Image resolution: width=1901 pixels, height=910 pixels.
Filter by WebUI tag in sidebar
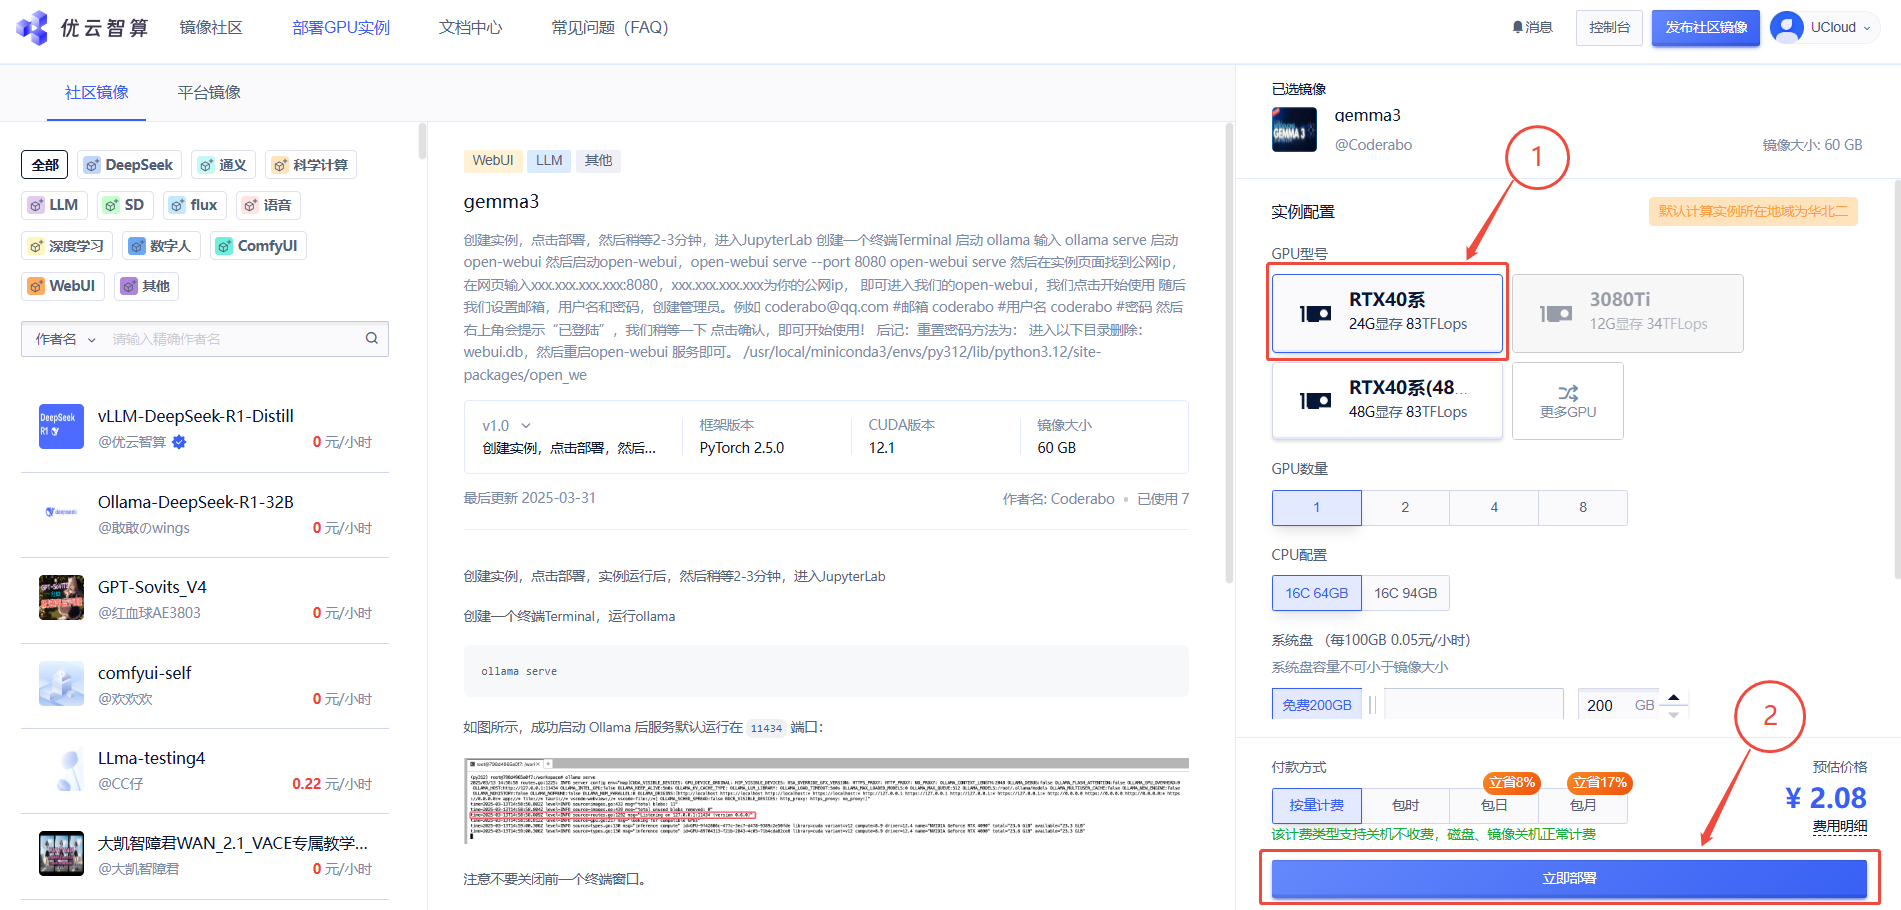(x=63, y=286)
